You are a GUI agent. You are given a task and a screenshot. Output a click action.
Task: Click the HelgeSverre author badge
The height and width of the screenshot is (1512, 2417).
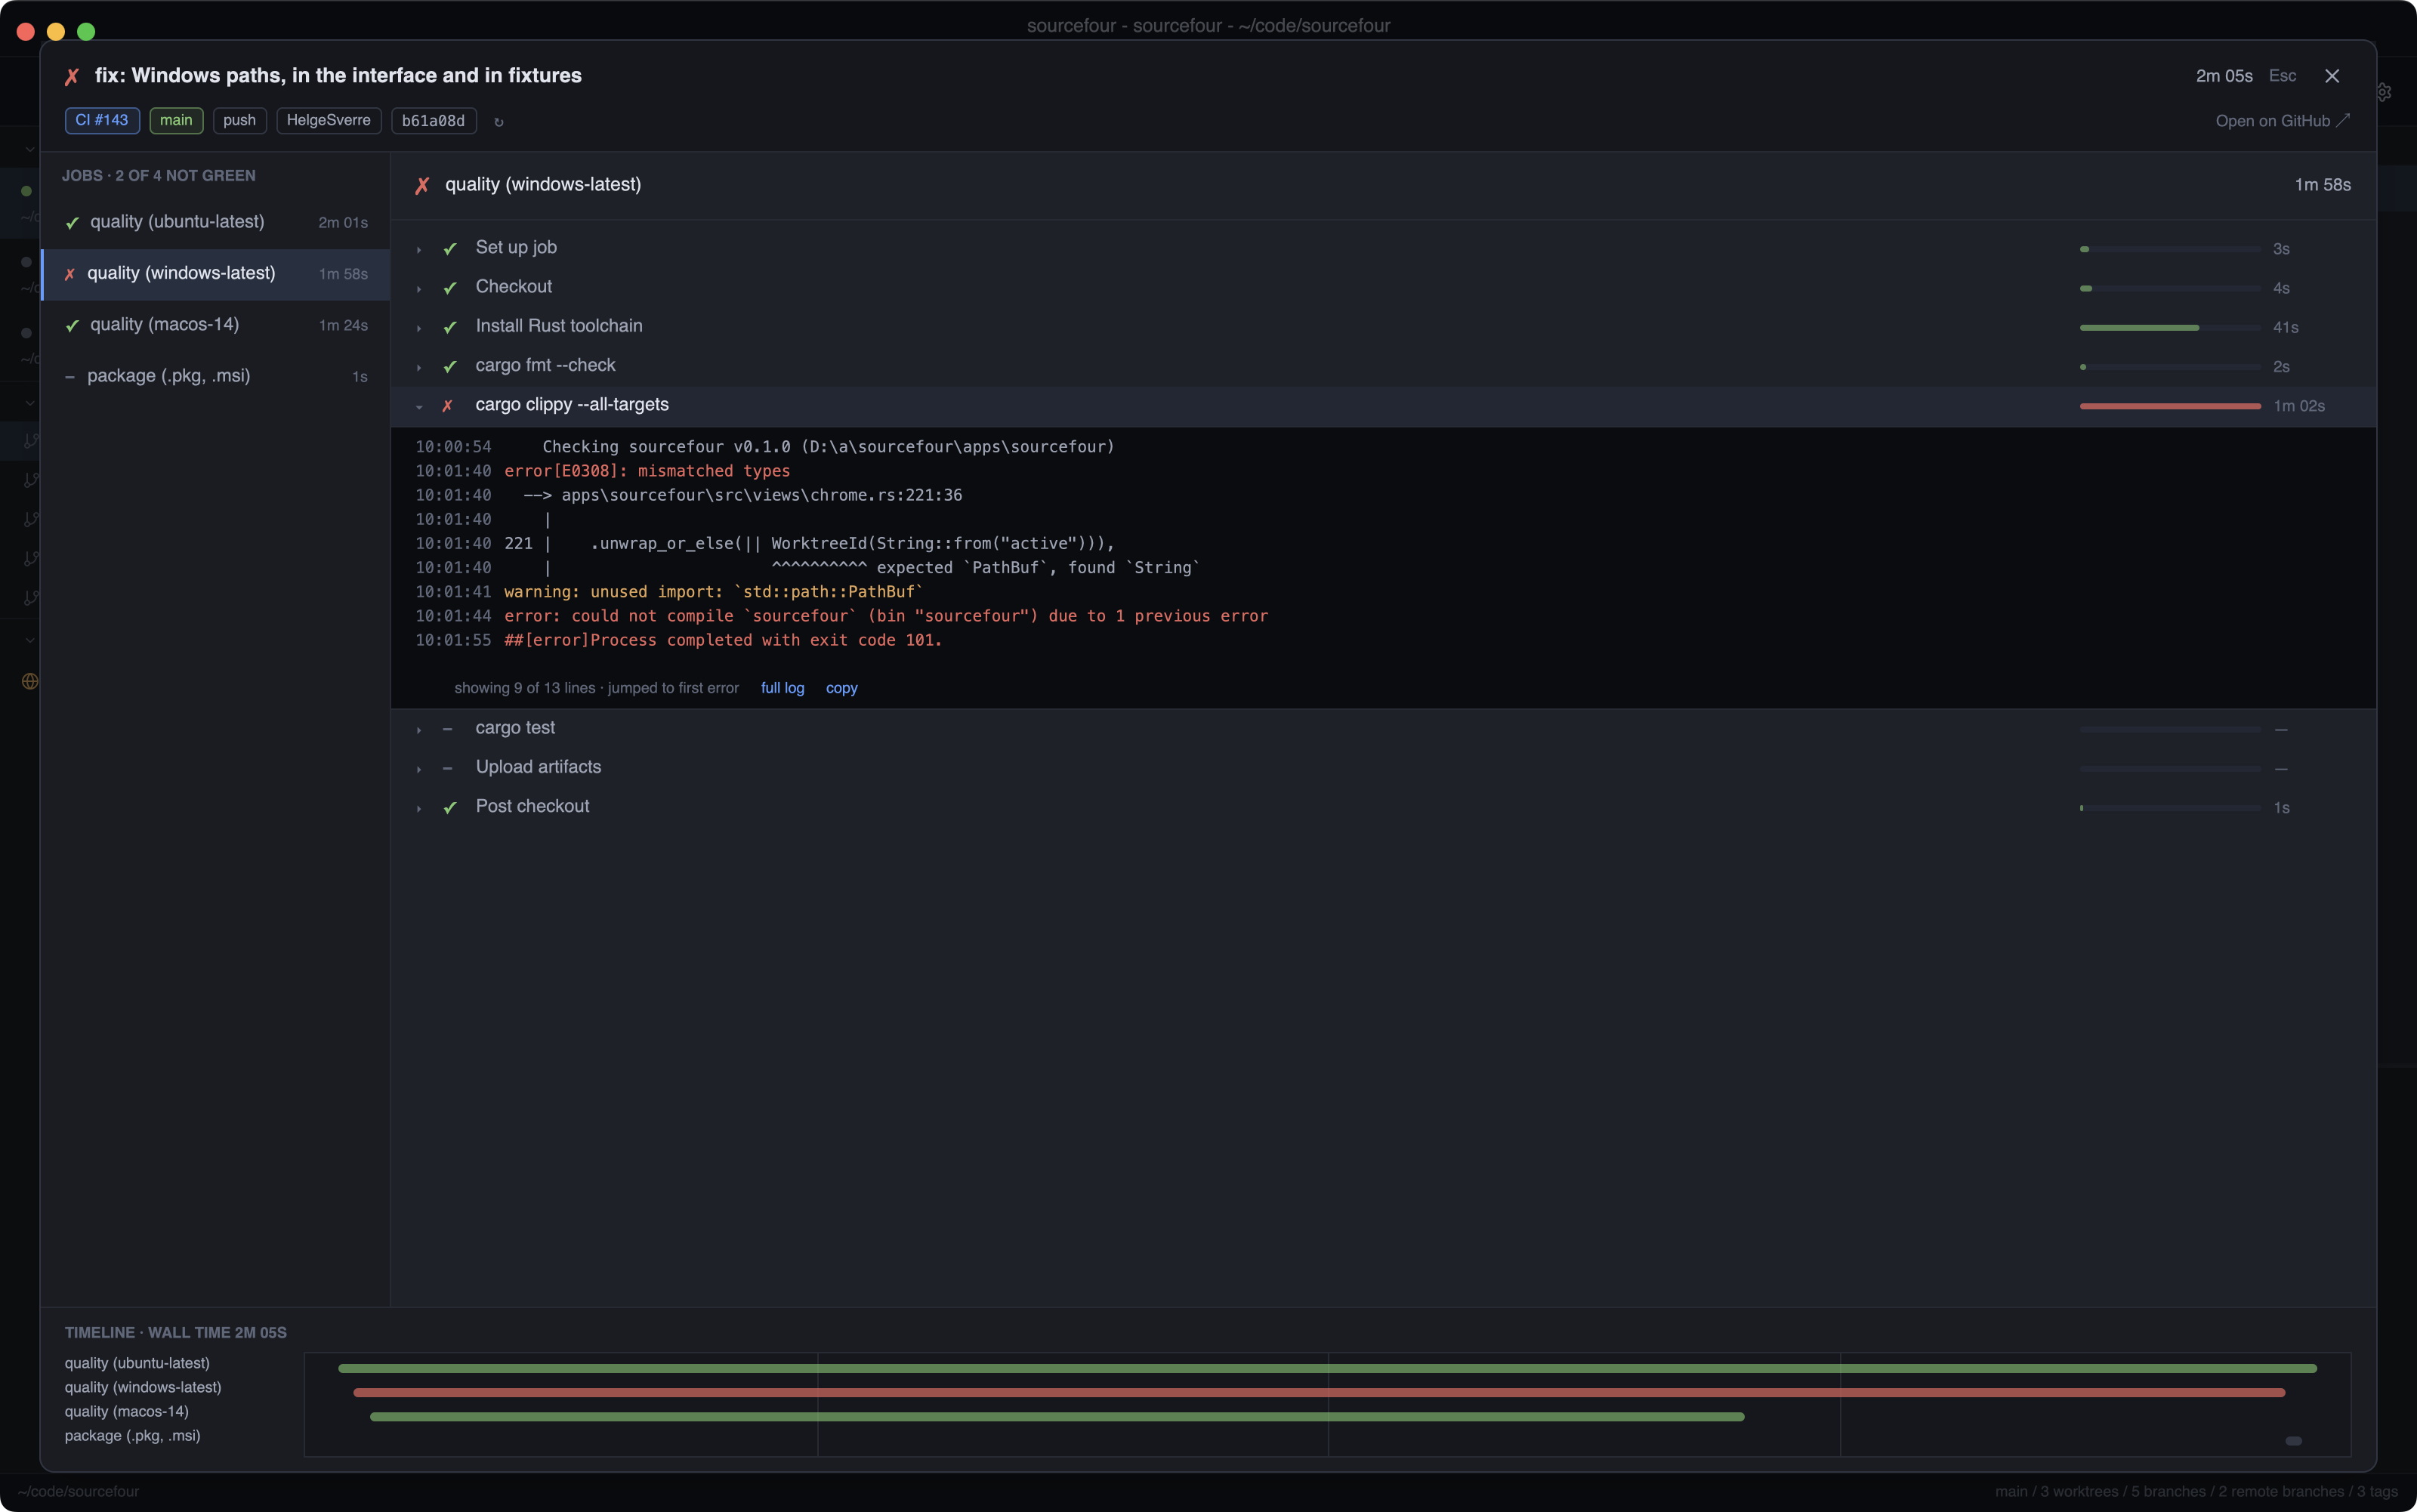point(328,120)
